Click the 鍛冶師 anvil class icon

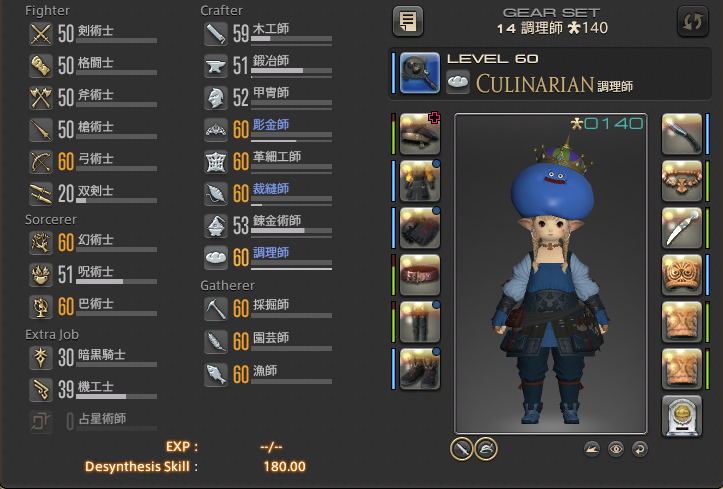point(215,66)
